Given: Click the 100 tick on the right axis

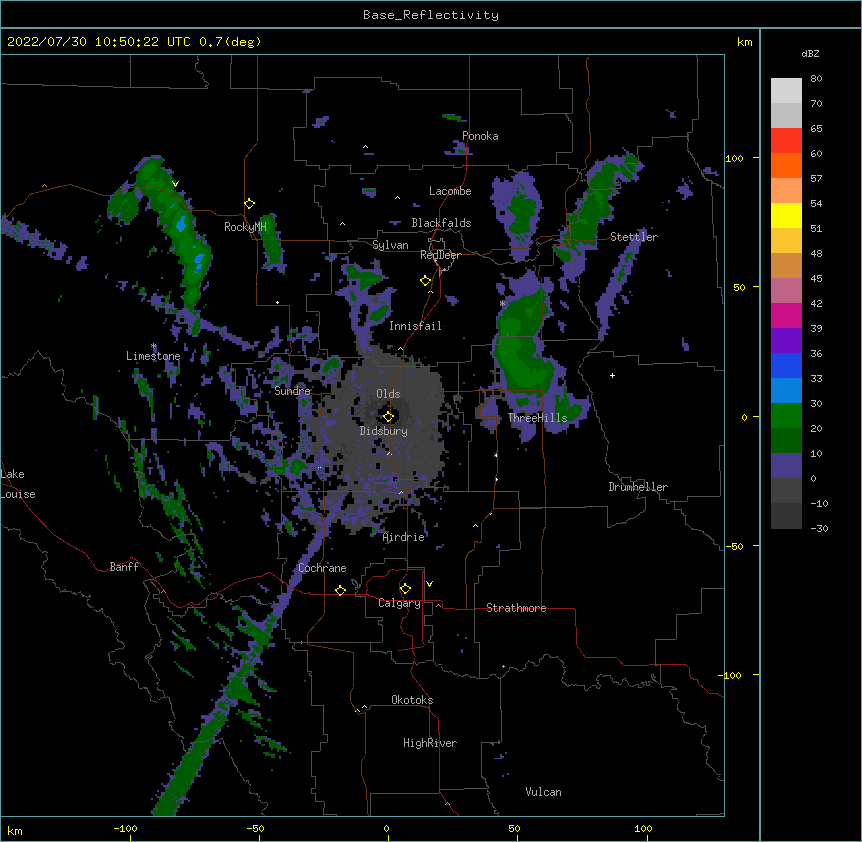Looking at the screenshot, I should (734, 158).
